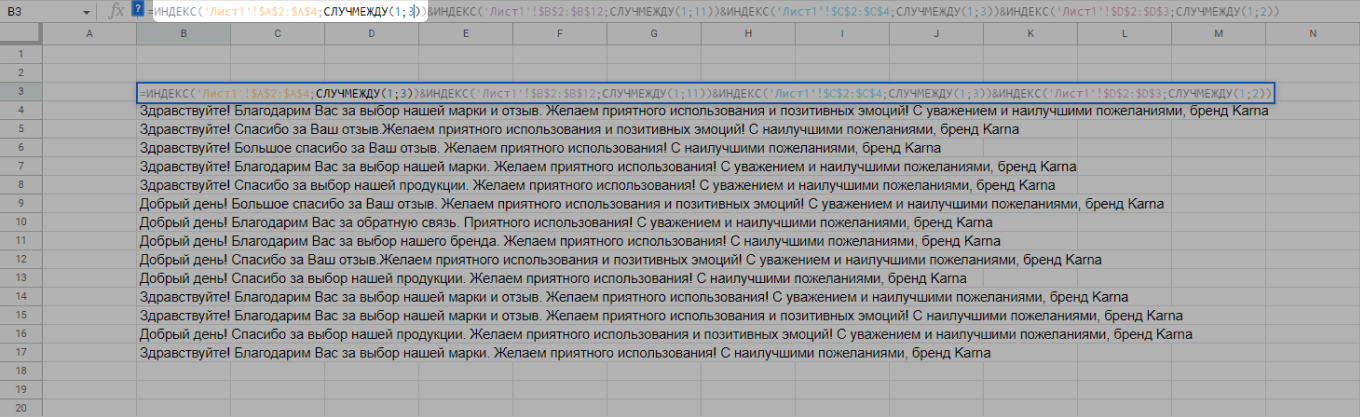
Task: Select column J header
Action: tap(936, 35)
